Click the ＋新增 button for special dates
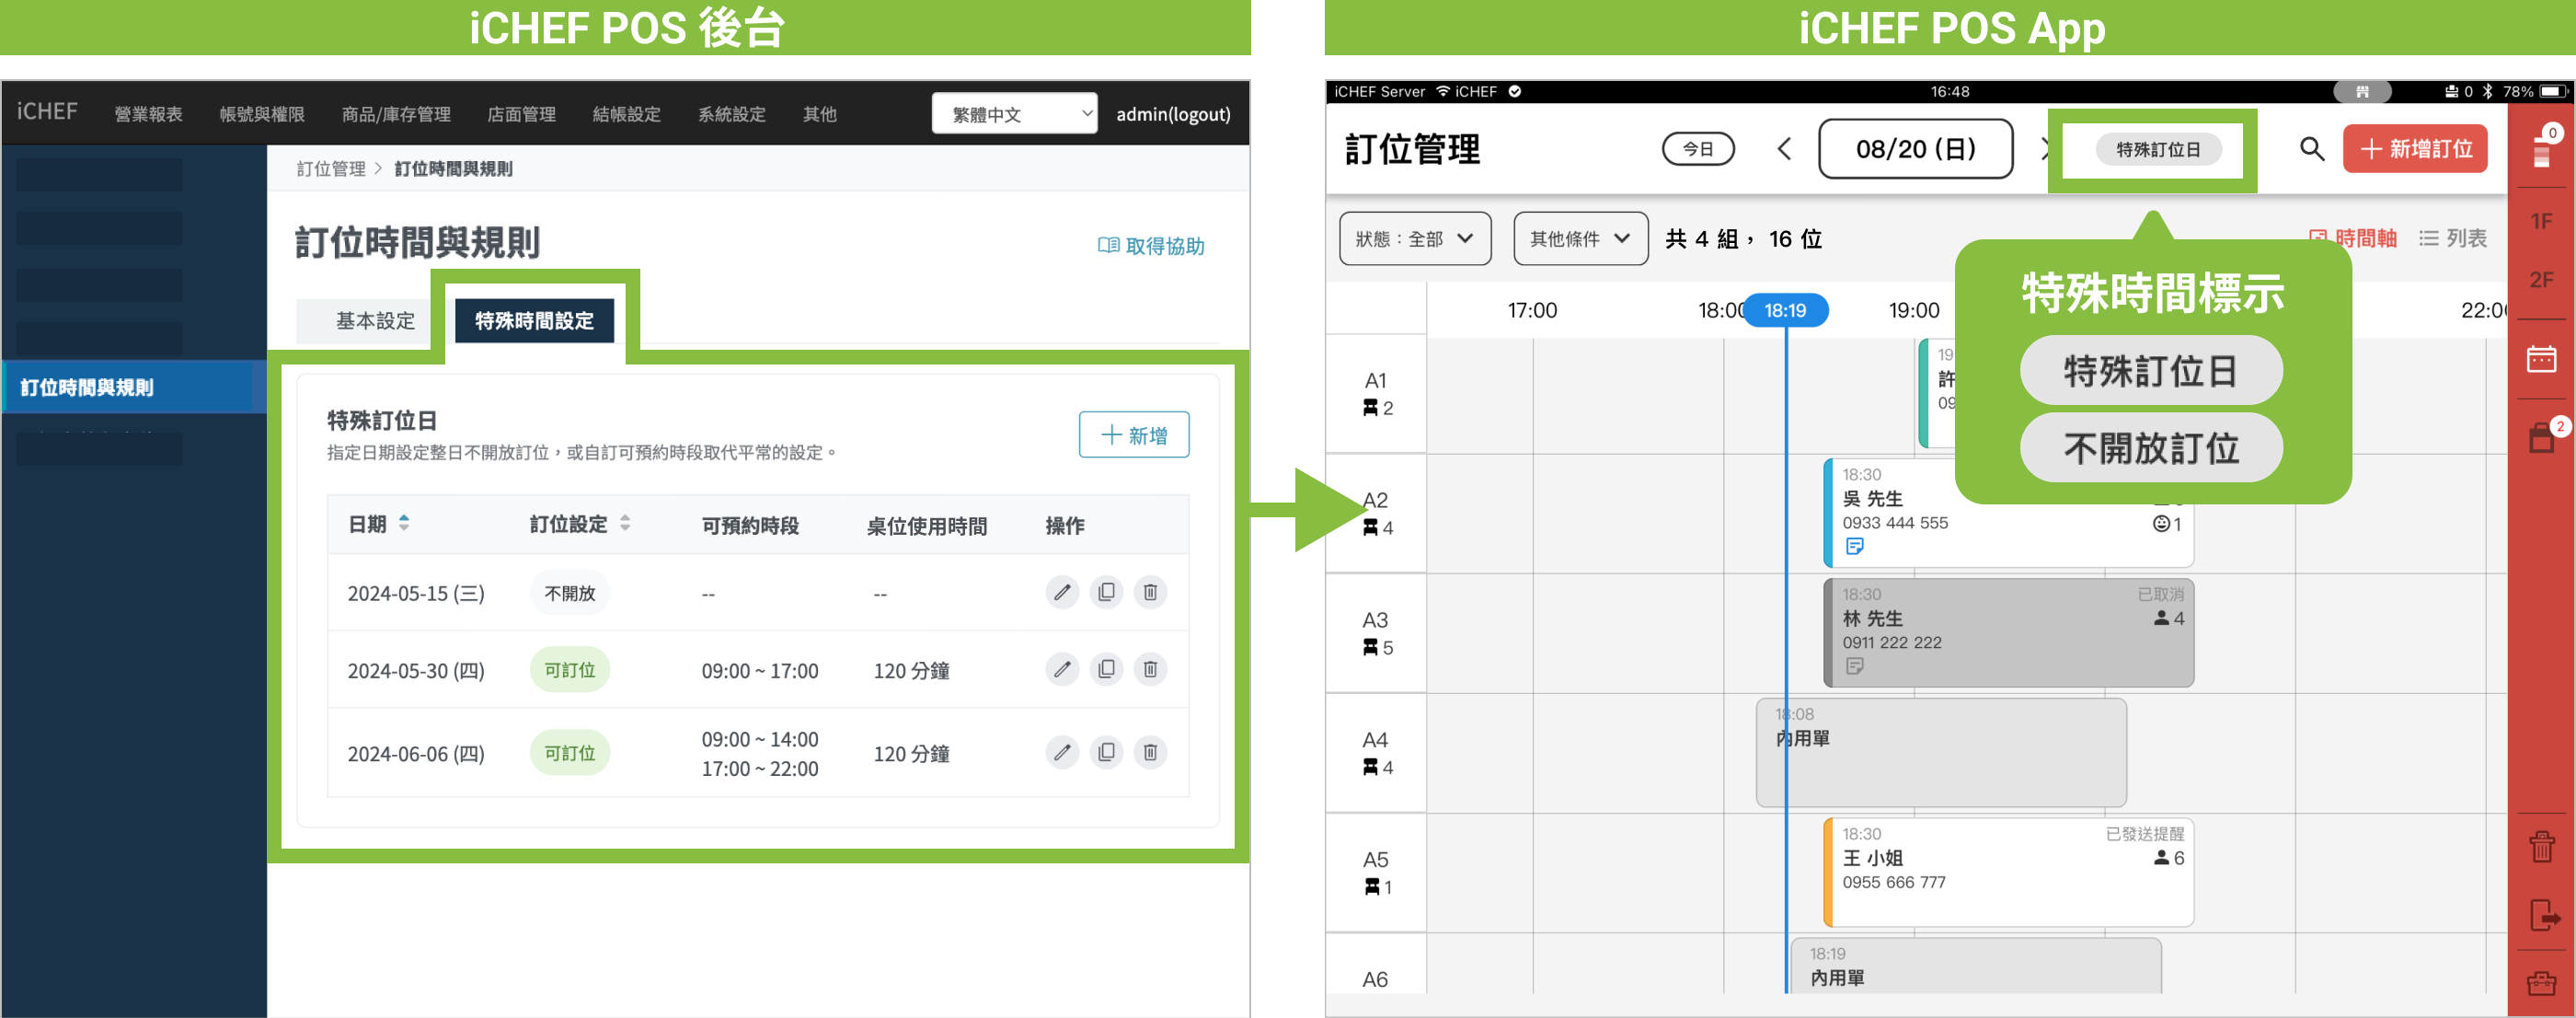Viewport: 2576px width, 1018px height. tap(1133, 435)
